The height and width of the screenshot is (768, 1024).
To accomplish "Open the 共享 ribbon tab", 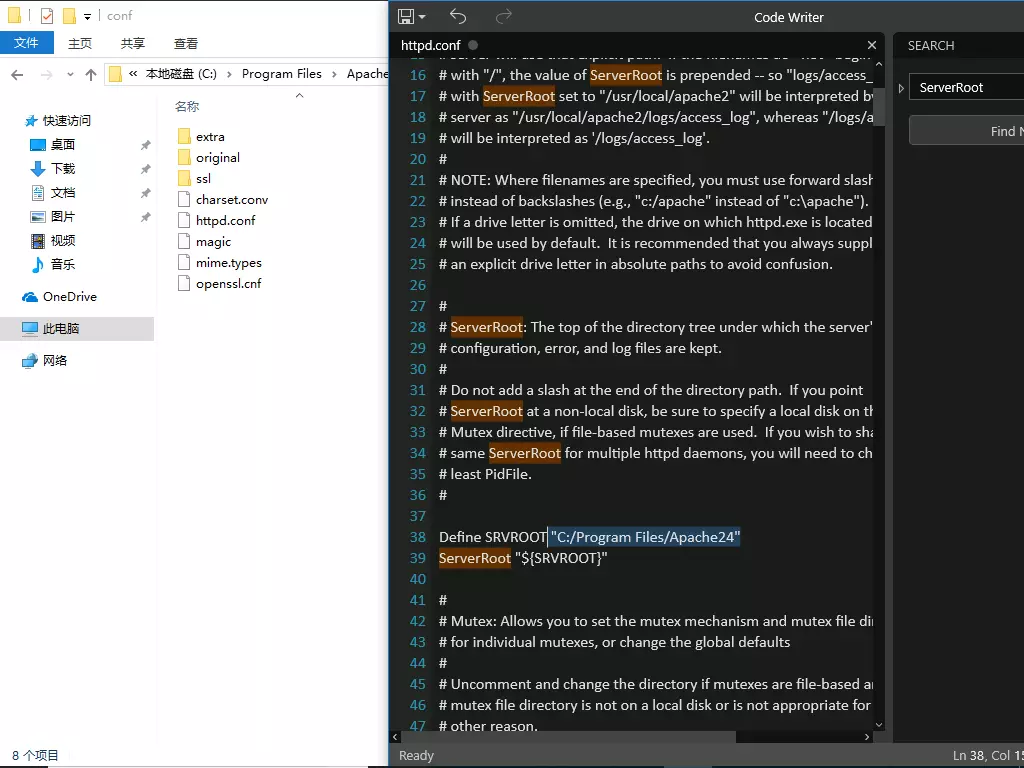I will click(133, 44).
